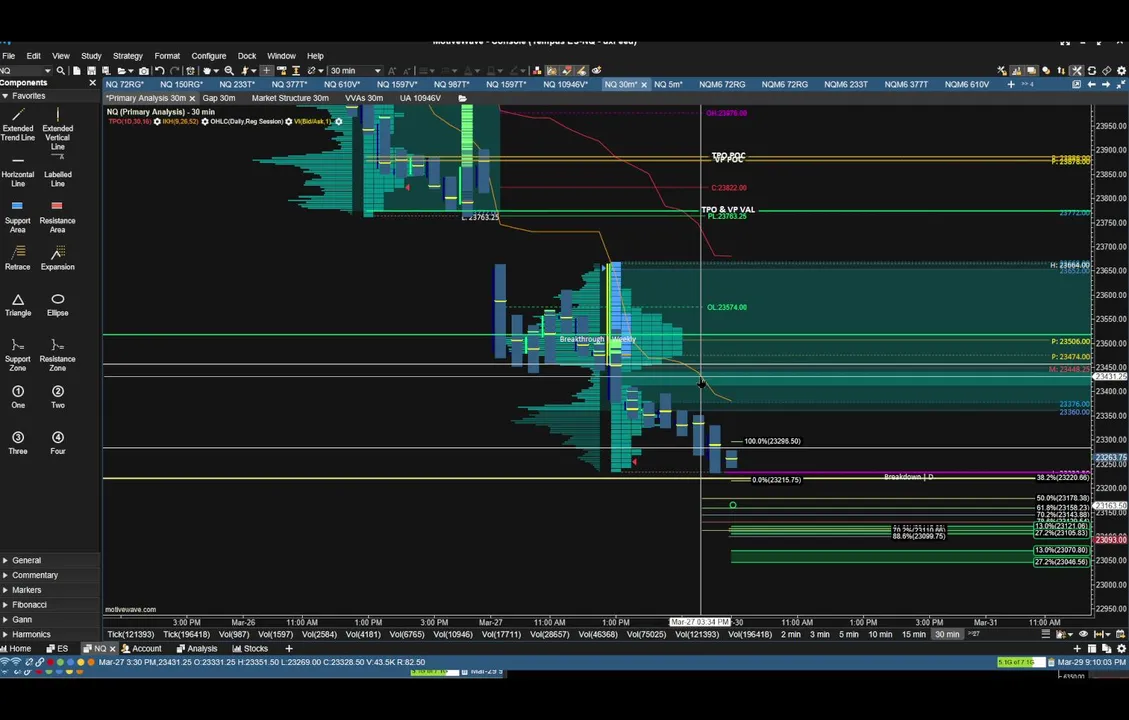This screenshot has height=720, width=1129.
Task: Click the motivewave.com link on chart
Action: 130,609
